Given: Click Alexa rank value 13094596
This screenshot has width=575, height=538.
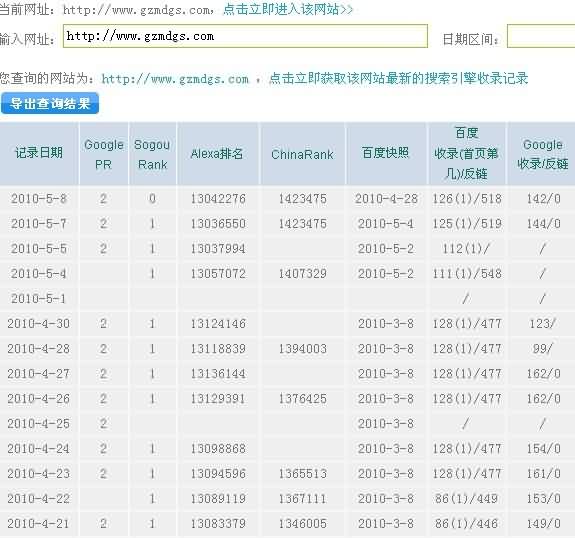Looking at the screenshot, I should tap(218, 473).
